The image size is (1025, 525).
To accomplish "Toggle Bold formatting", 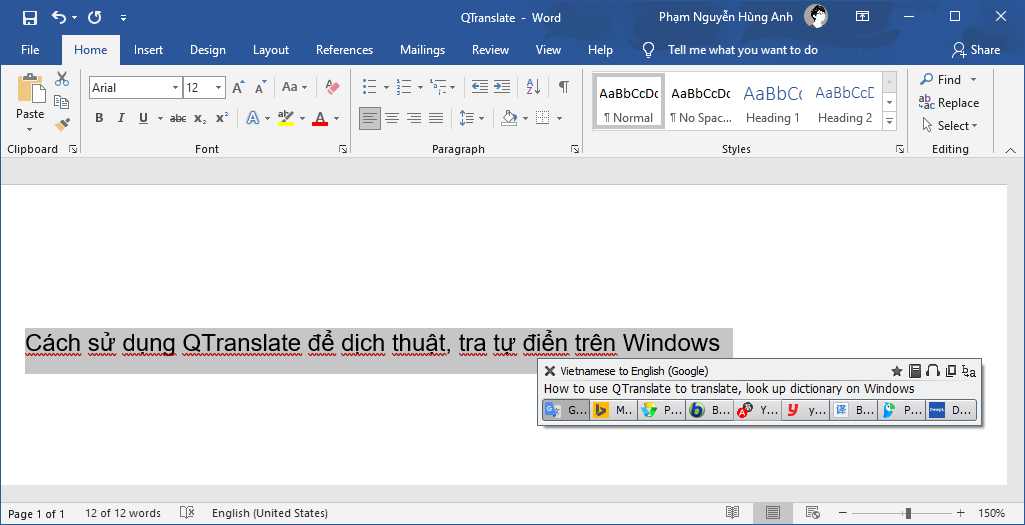I will (99, 118).
